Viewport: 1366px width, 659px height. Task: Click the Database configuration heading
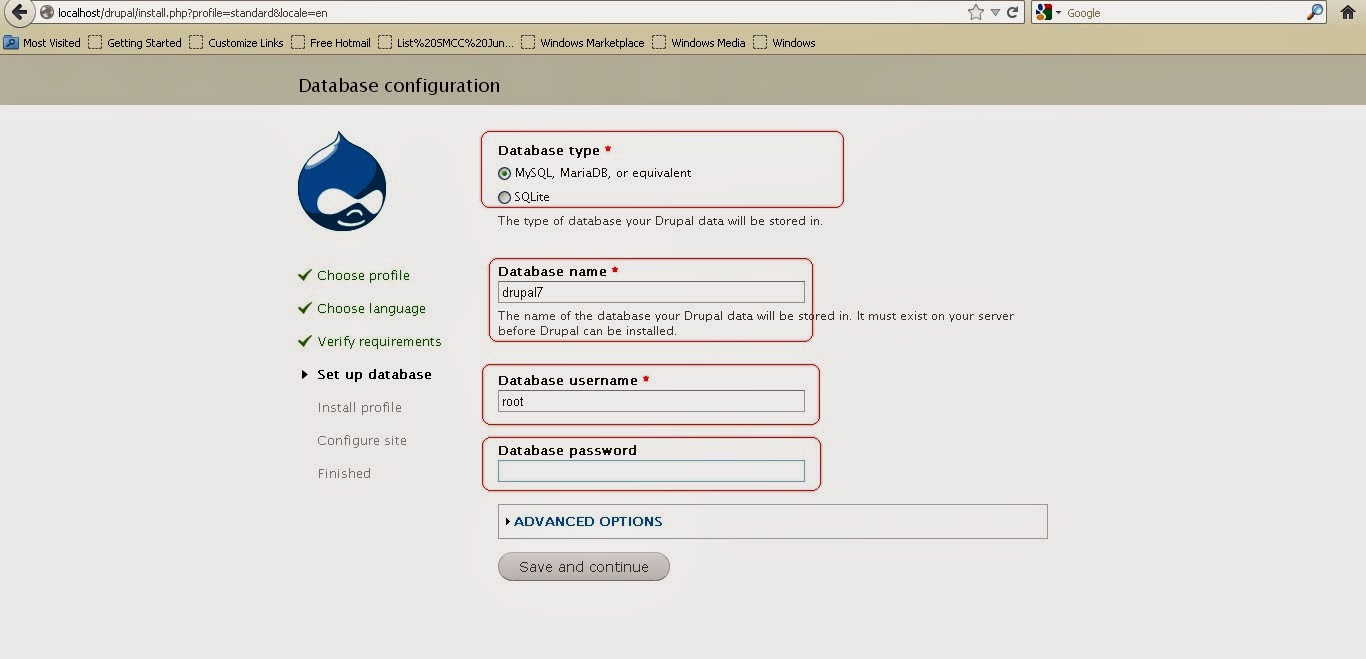pyautogui.click(x=399, y=86)
